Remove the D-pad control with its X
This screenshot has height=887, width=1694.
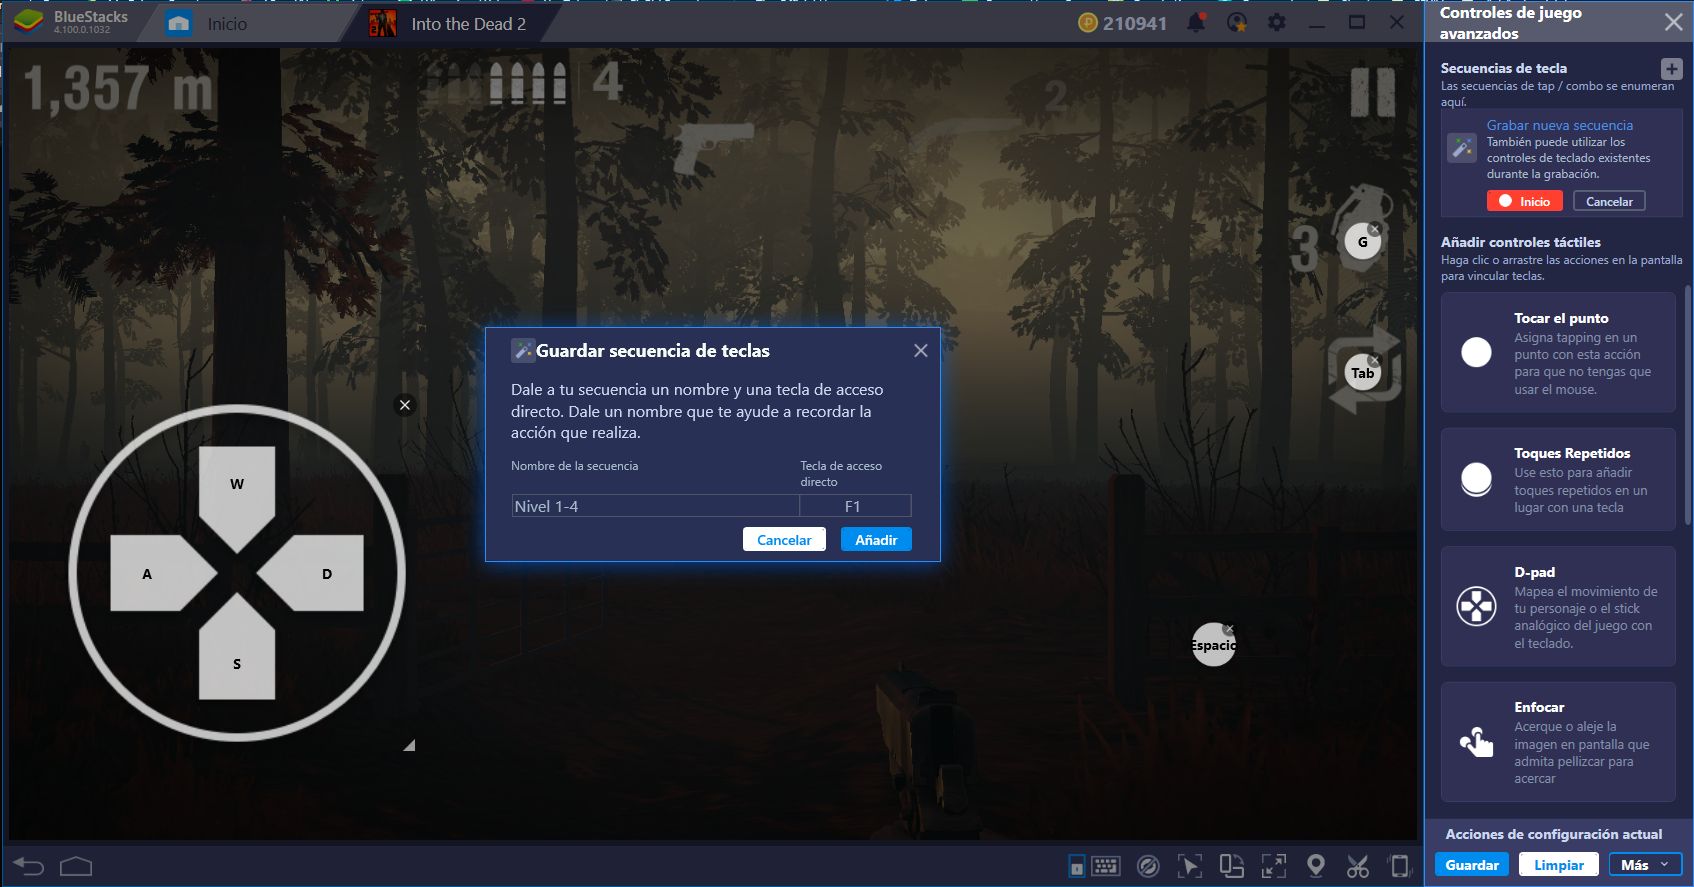click(405, 405)
